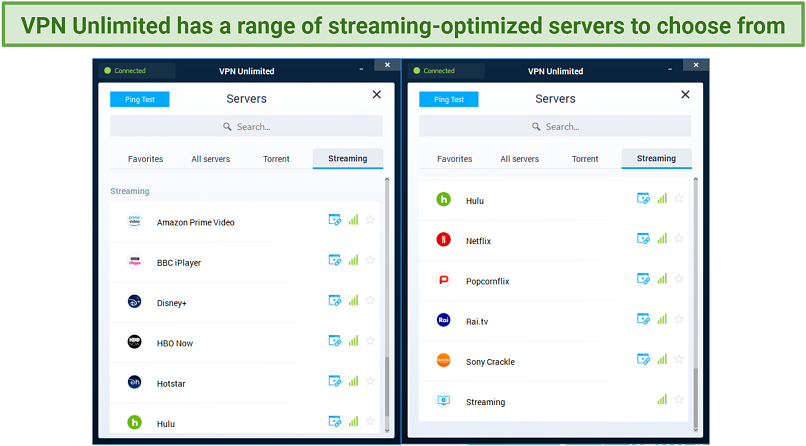Viewport: 806px width, 446px height.
Task: Star the Hotstar server
Action: 370,381
